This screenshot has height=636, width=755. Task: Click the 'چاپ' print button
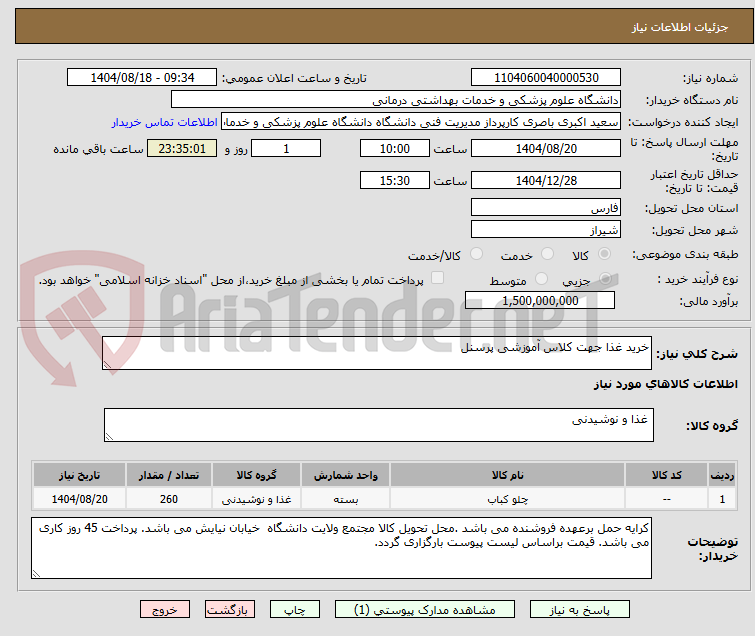pyautogui.click(x=295, y=610)
